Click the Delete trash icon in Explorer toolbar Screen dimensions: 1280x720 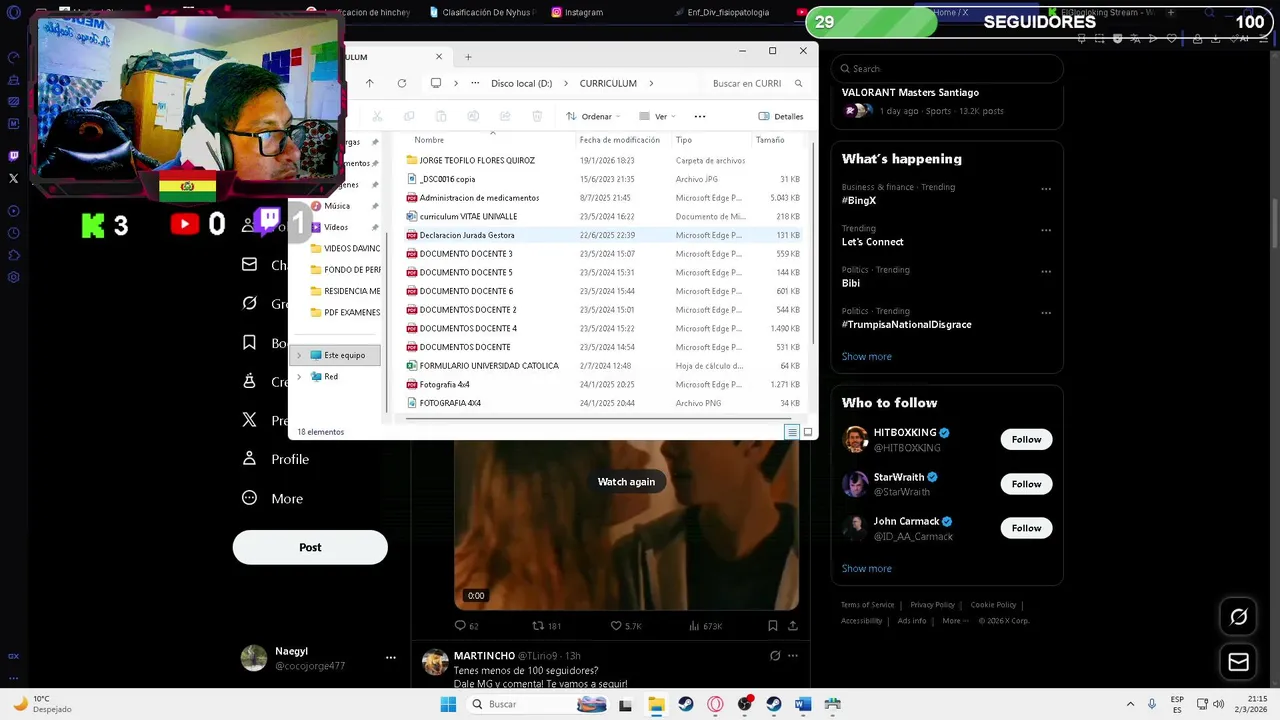[x=537, y=116]
